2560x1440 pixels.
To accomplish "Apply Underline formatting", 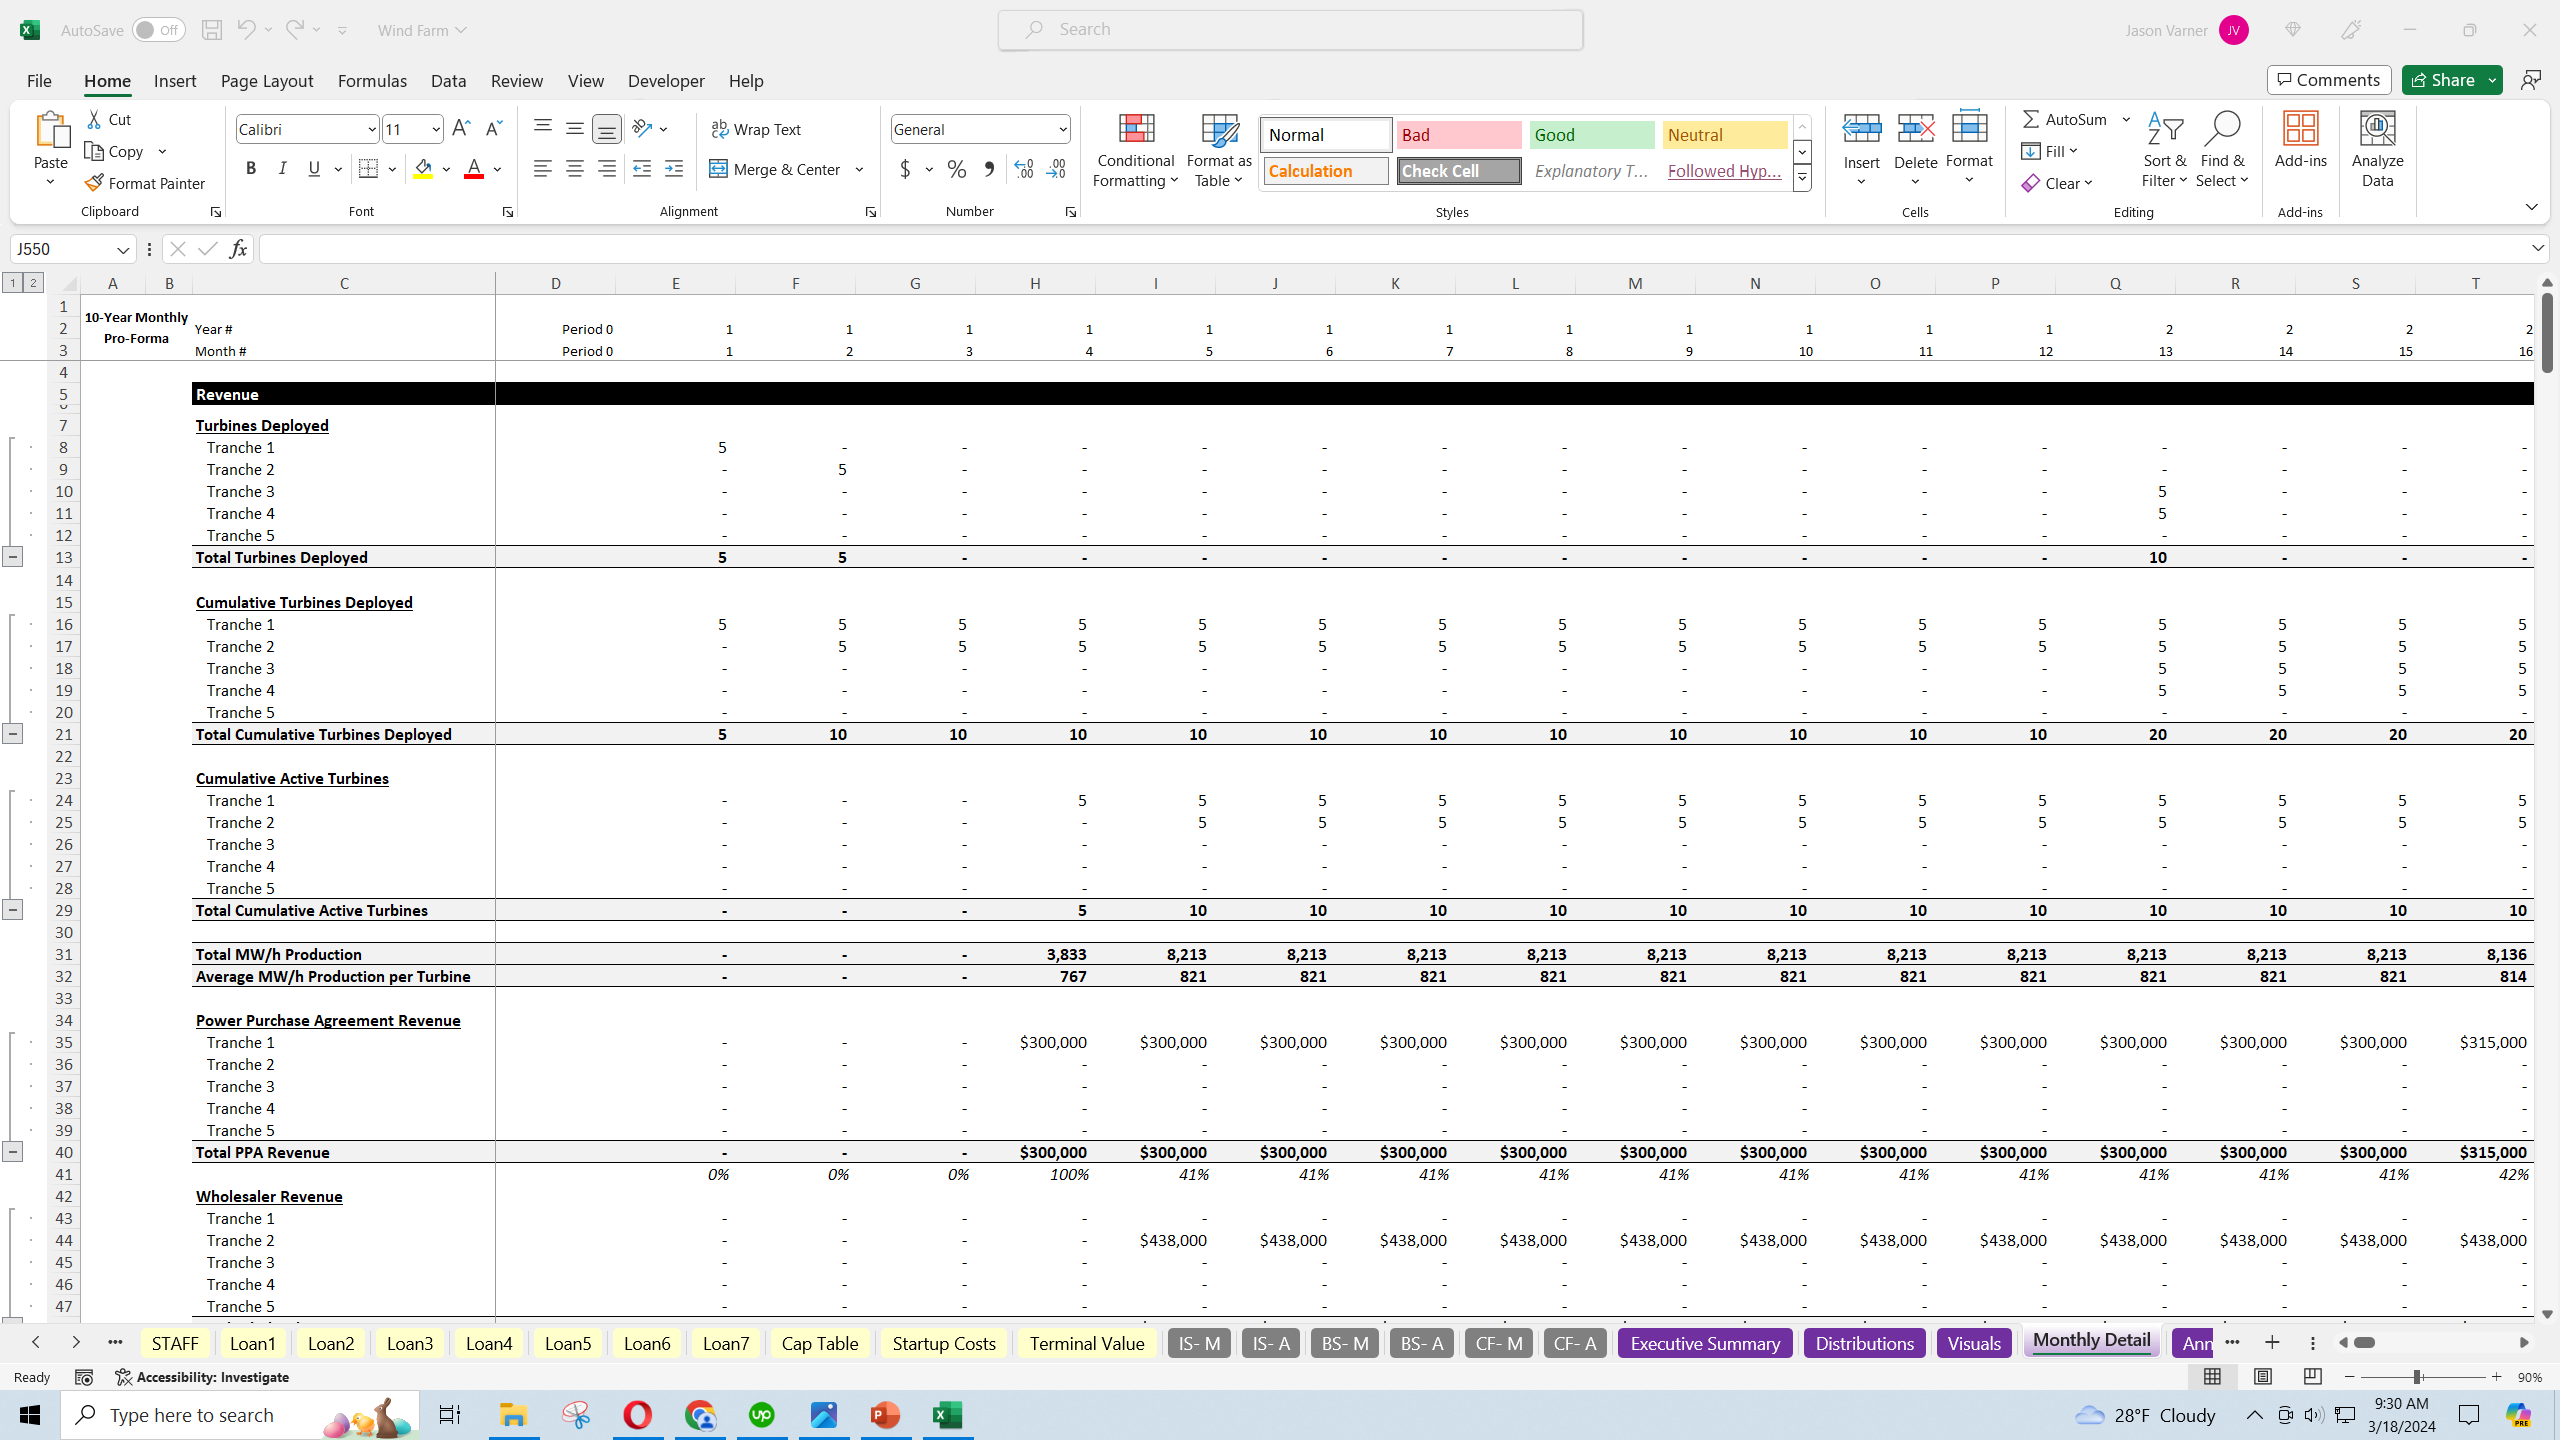I will point(314,169).
